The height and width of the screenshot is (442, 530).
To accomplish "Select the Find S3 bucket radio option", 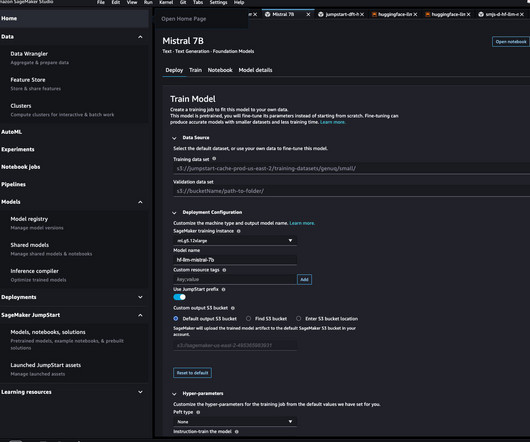I will [x=248, y=318].
